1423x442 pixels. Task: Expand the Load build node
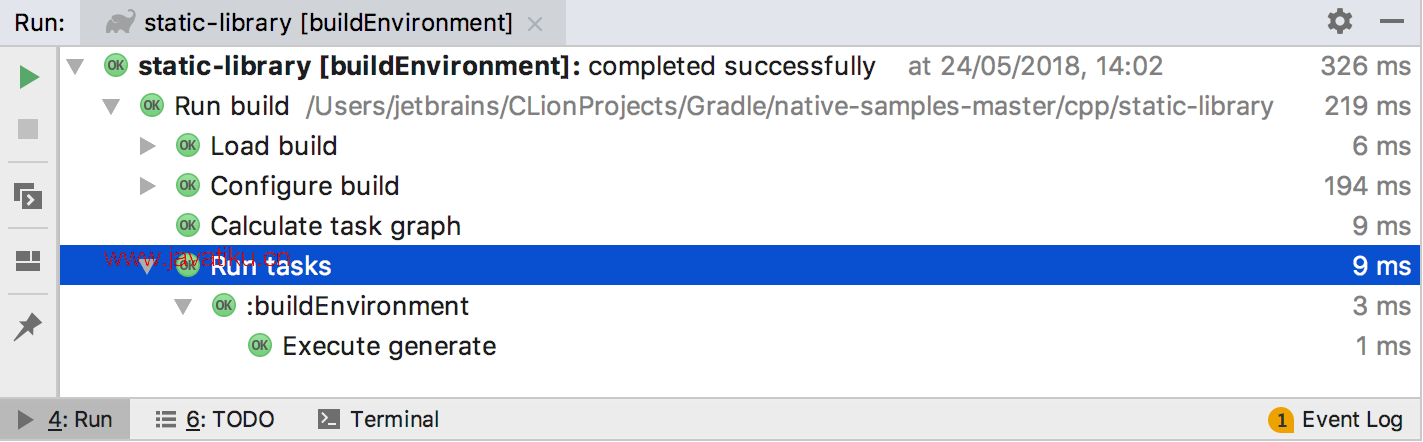tap(148, 146)
